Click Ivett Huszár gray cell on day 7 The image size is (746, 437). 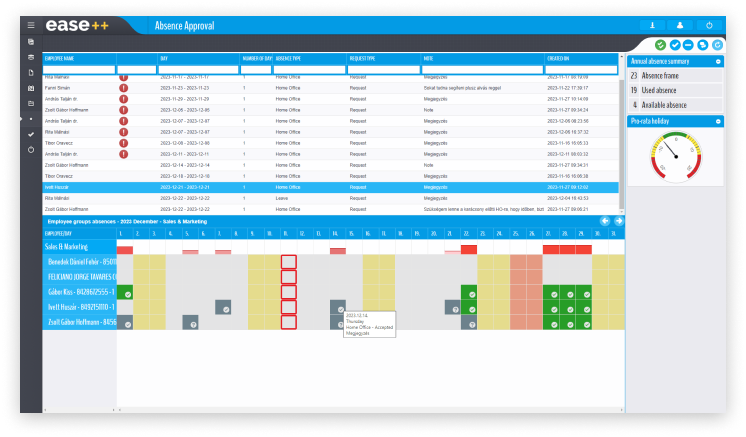click(x=223, y=307)
